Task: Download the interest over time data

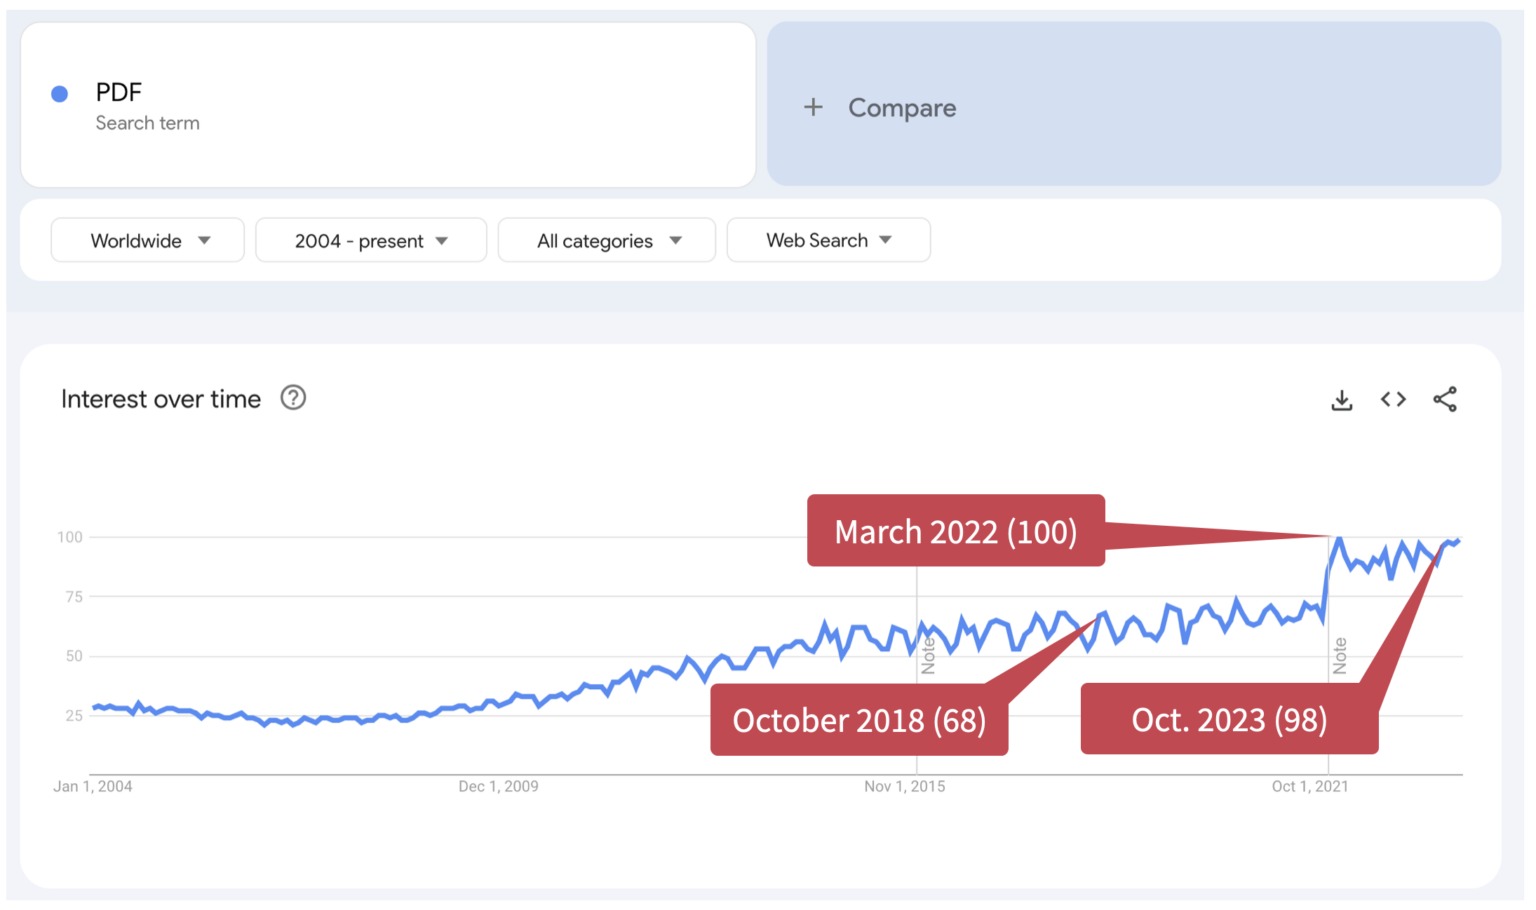Action: (1341, 399)
